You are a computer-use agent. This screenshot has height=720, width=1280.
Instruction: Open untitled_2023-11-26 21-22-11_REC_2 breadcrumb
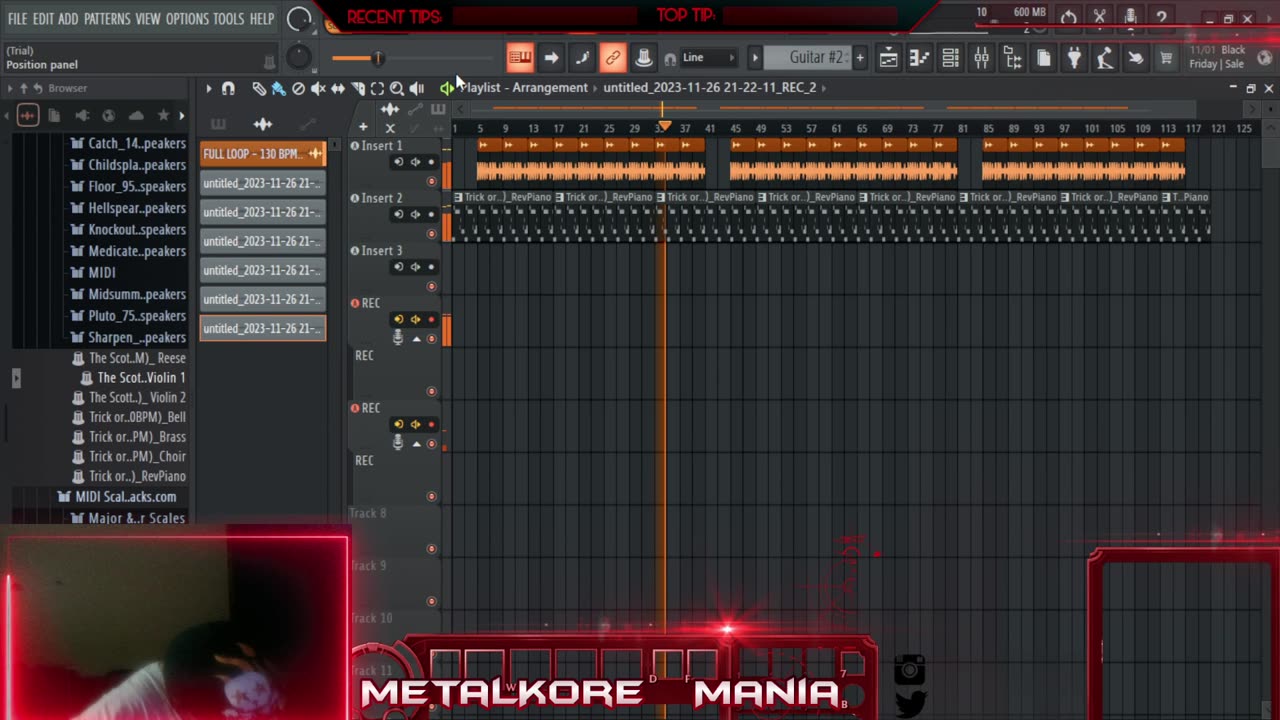tap(710, 88)
